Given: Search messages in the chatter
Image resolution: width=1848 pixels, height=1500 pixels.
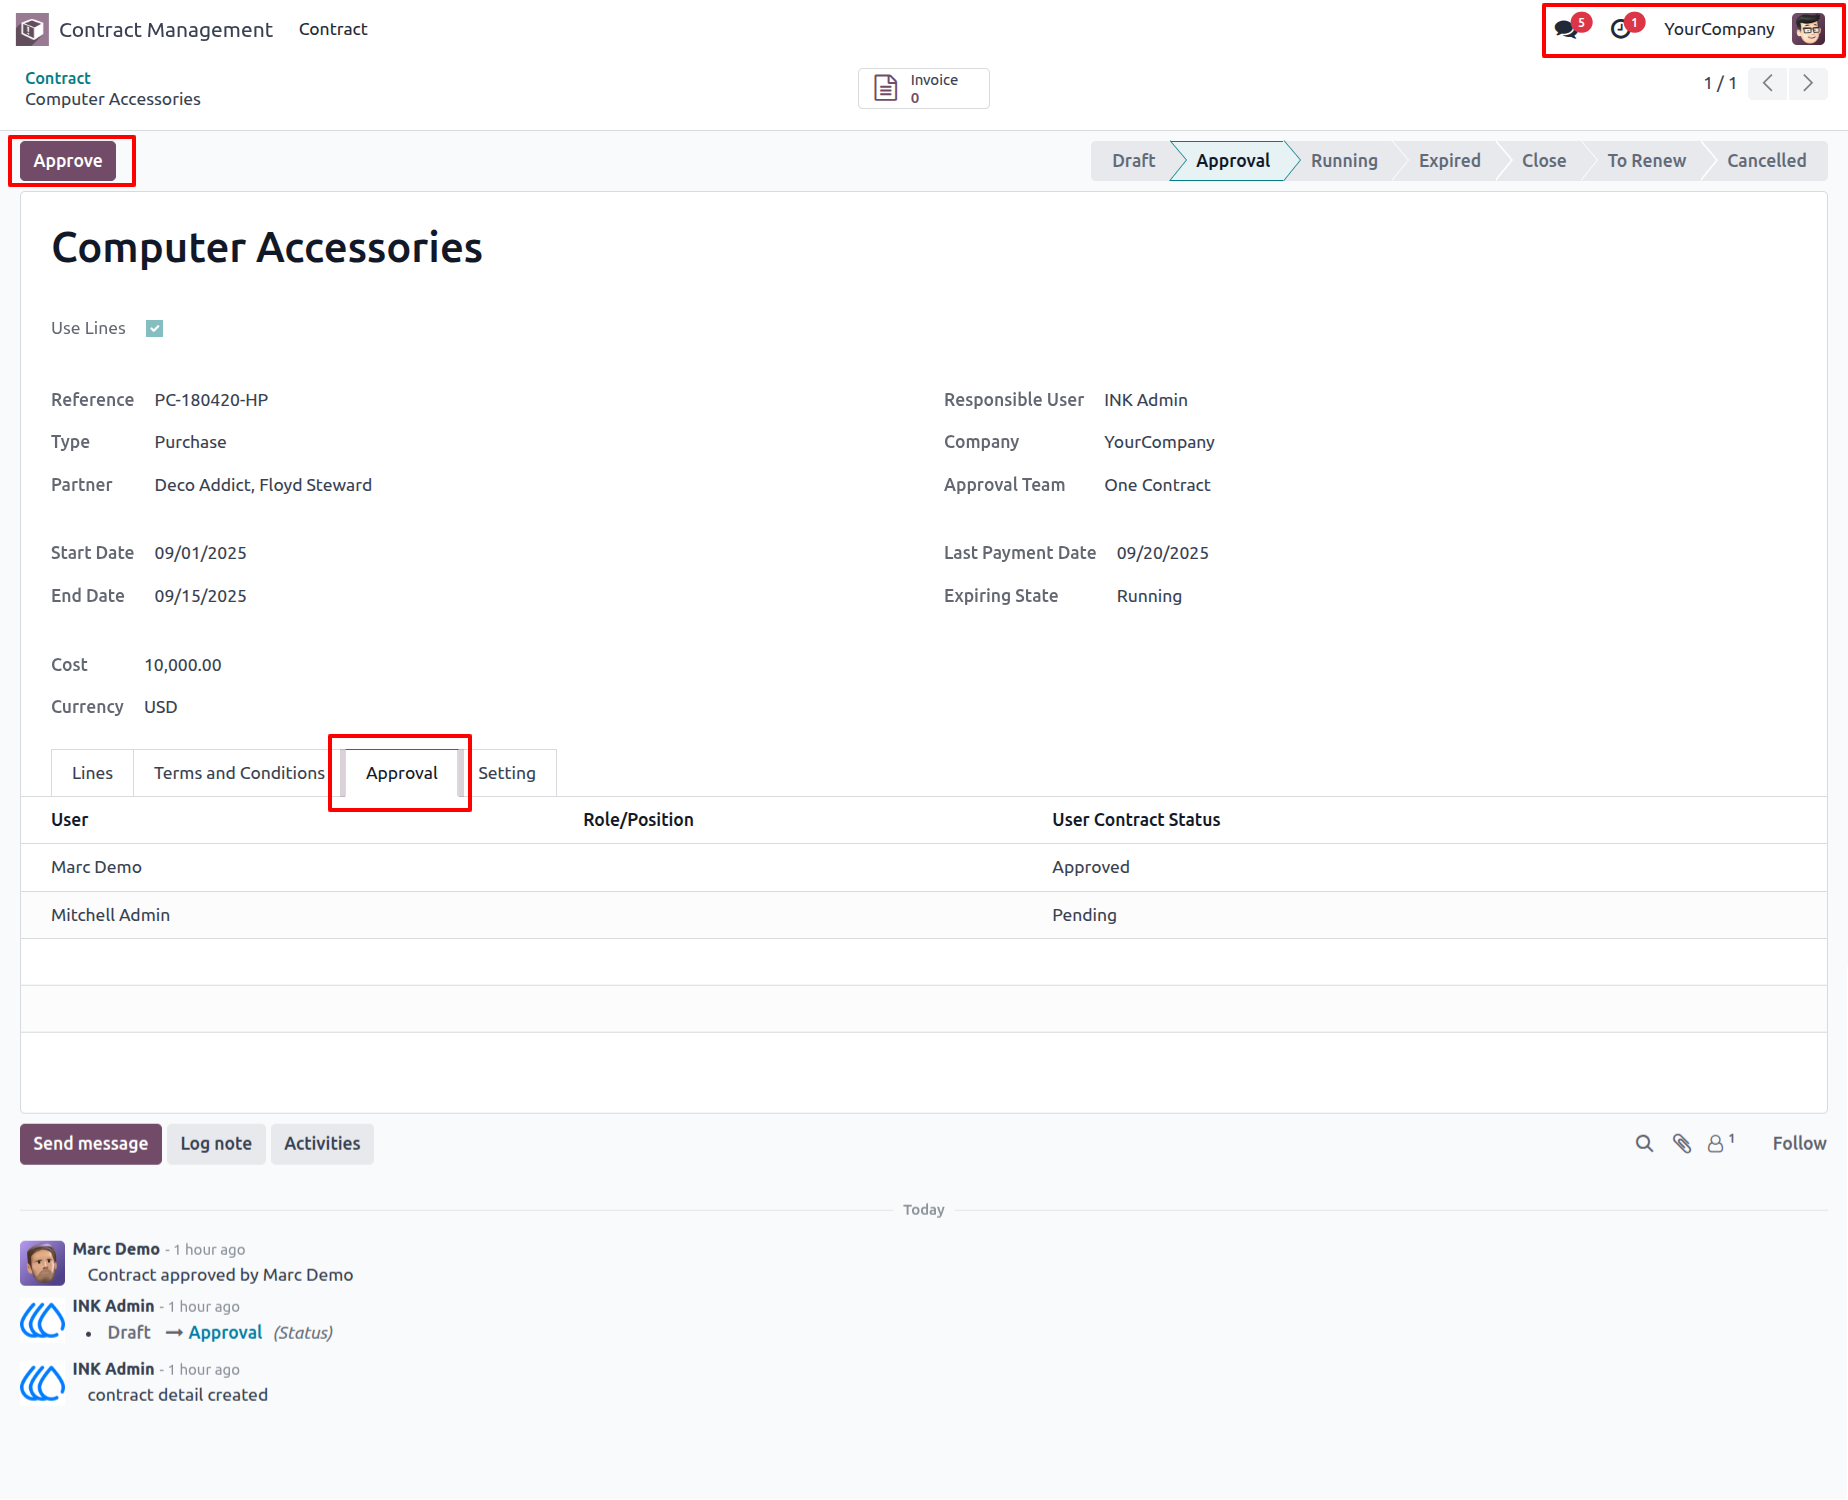Looking at the screenshot, I should (x=1644, y=1143).
